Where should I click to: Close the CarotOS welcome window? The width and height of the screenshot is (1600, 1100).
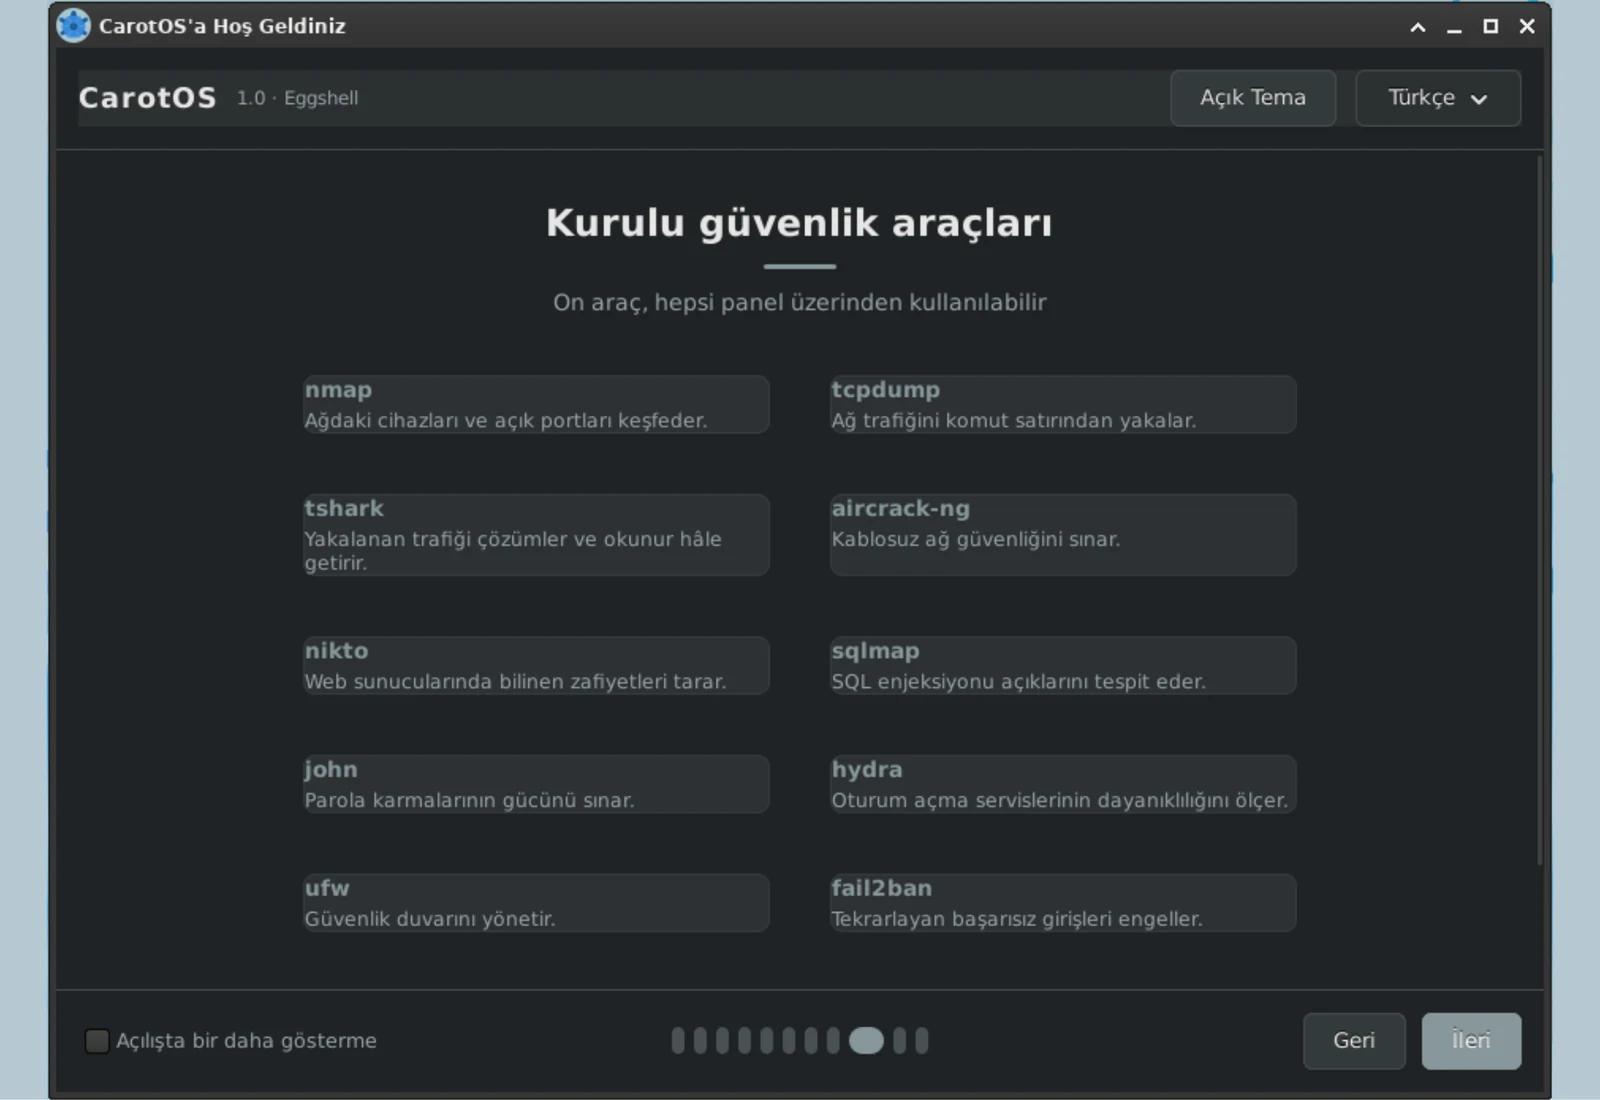1527,27
